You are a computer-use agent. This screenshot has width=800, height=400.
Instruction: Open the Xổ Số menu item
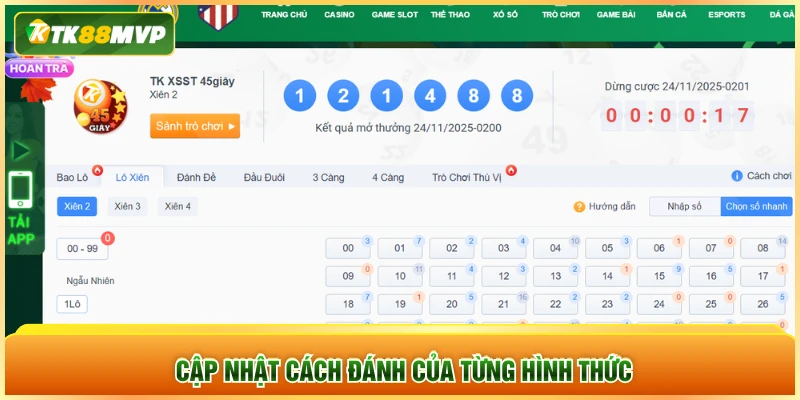(x=505, y=15)
